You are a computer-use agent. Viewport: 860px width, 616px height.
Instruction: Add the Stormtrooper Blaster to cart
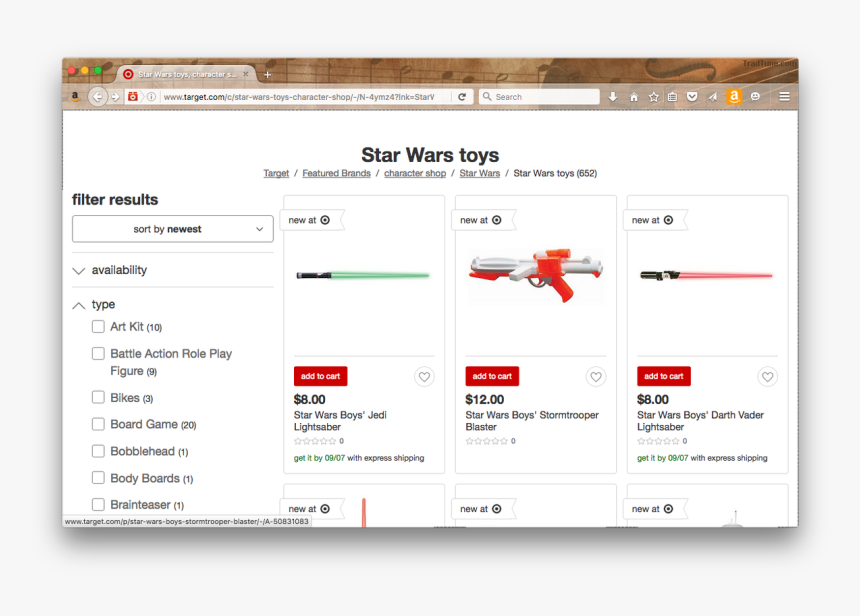point(492,376)
